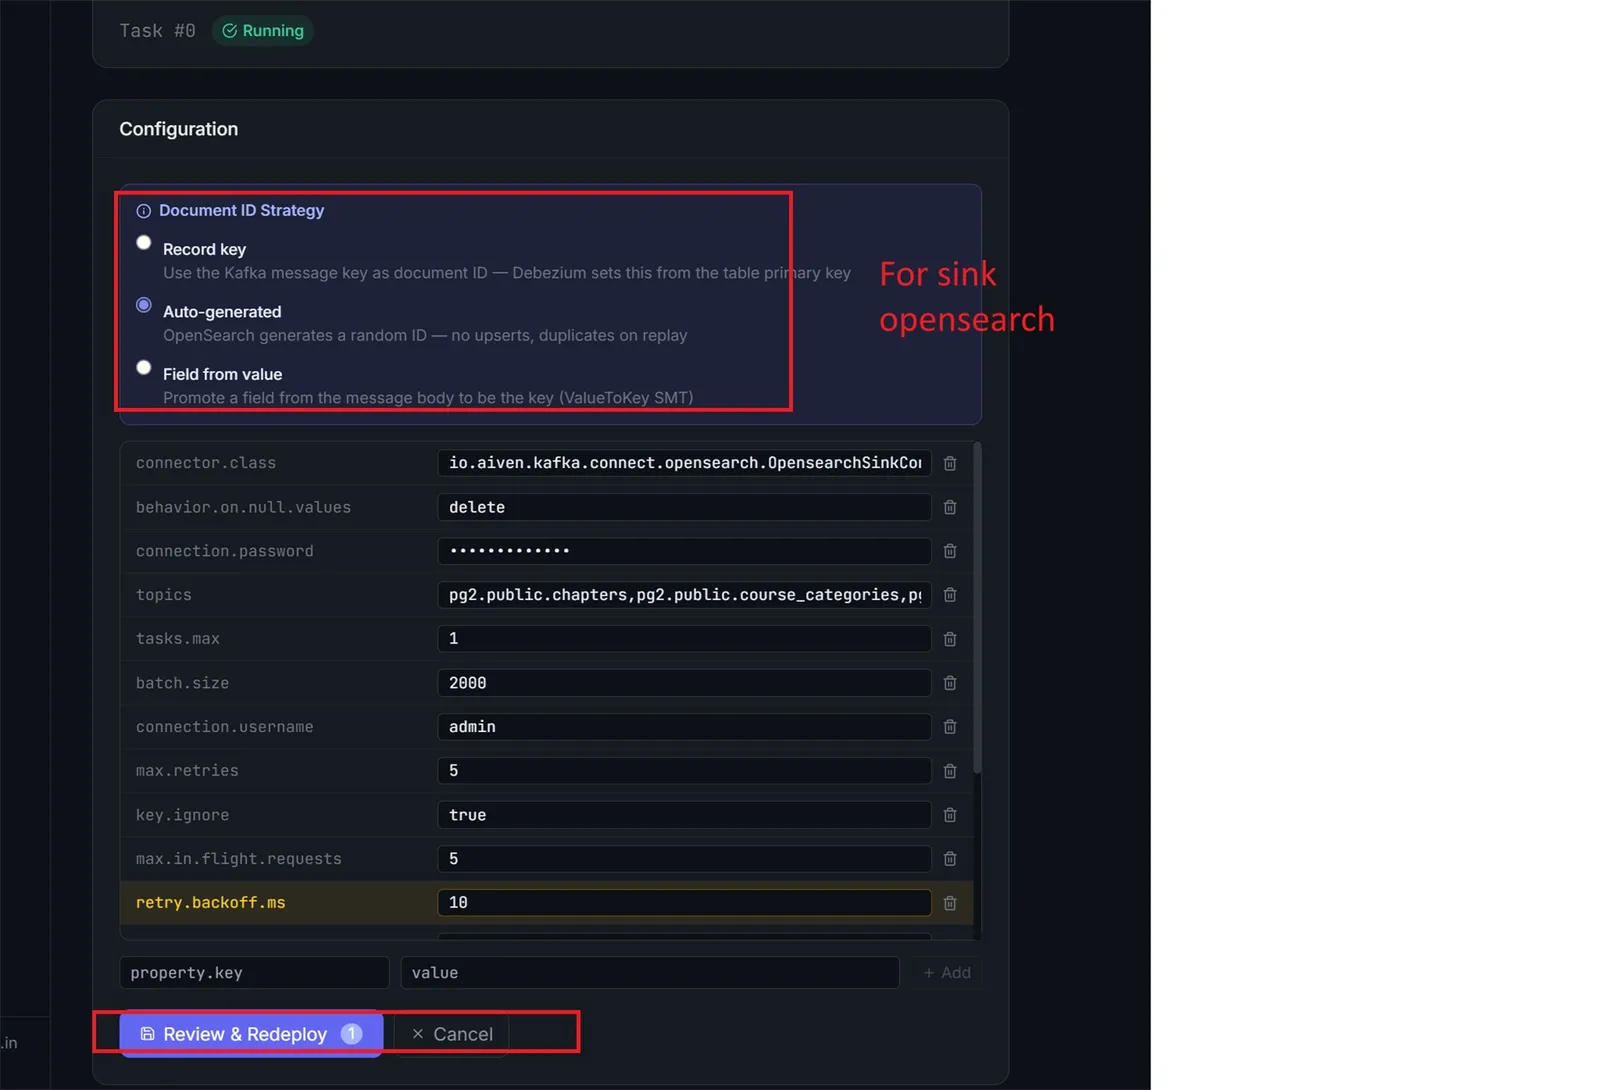Delete the max.in.flight.requests row
This screenshot has width=1600, height=1090.
(x=950, y=859)
